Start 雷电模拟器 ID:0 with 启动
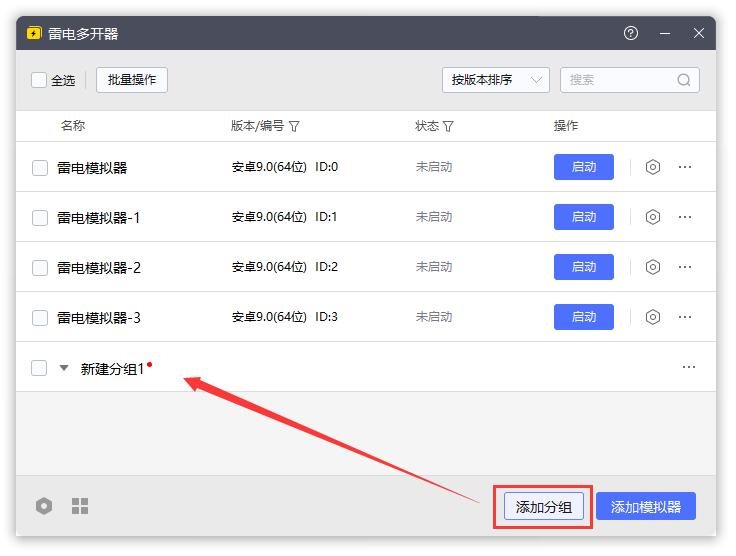736x556 pixels. pos(583,167)
